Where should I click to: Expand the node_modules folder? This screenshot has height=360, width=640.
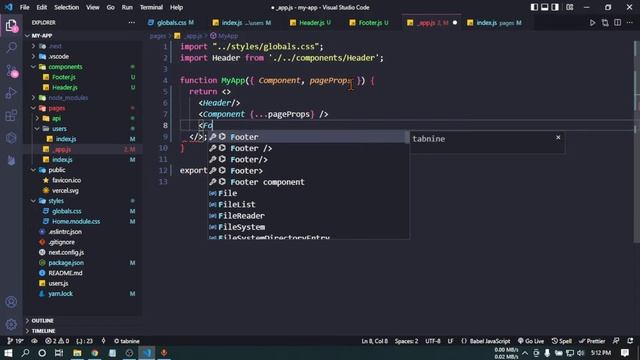pyautogui.click(x=68, y=98)
